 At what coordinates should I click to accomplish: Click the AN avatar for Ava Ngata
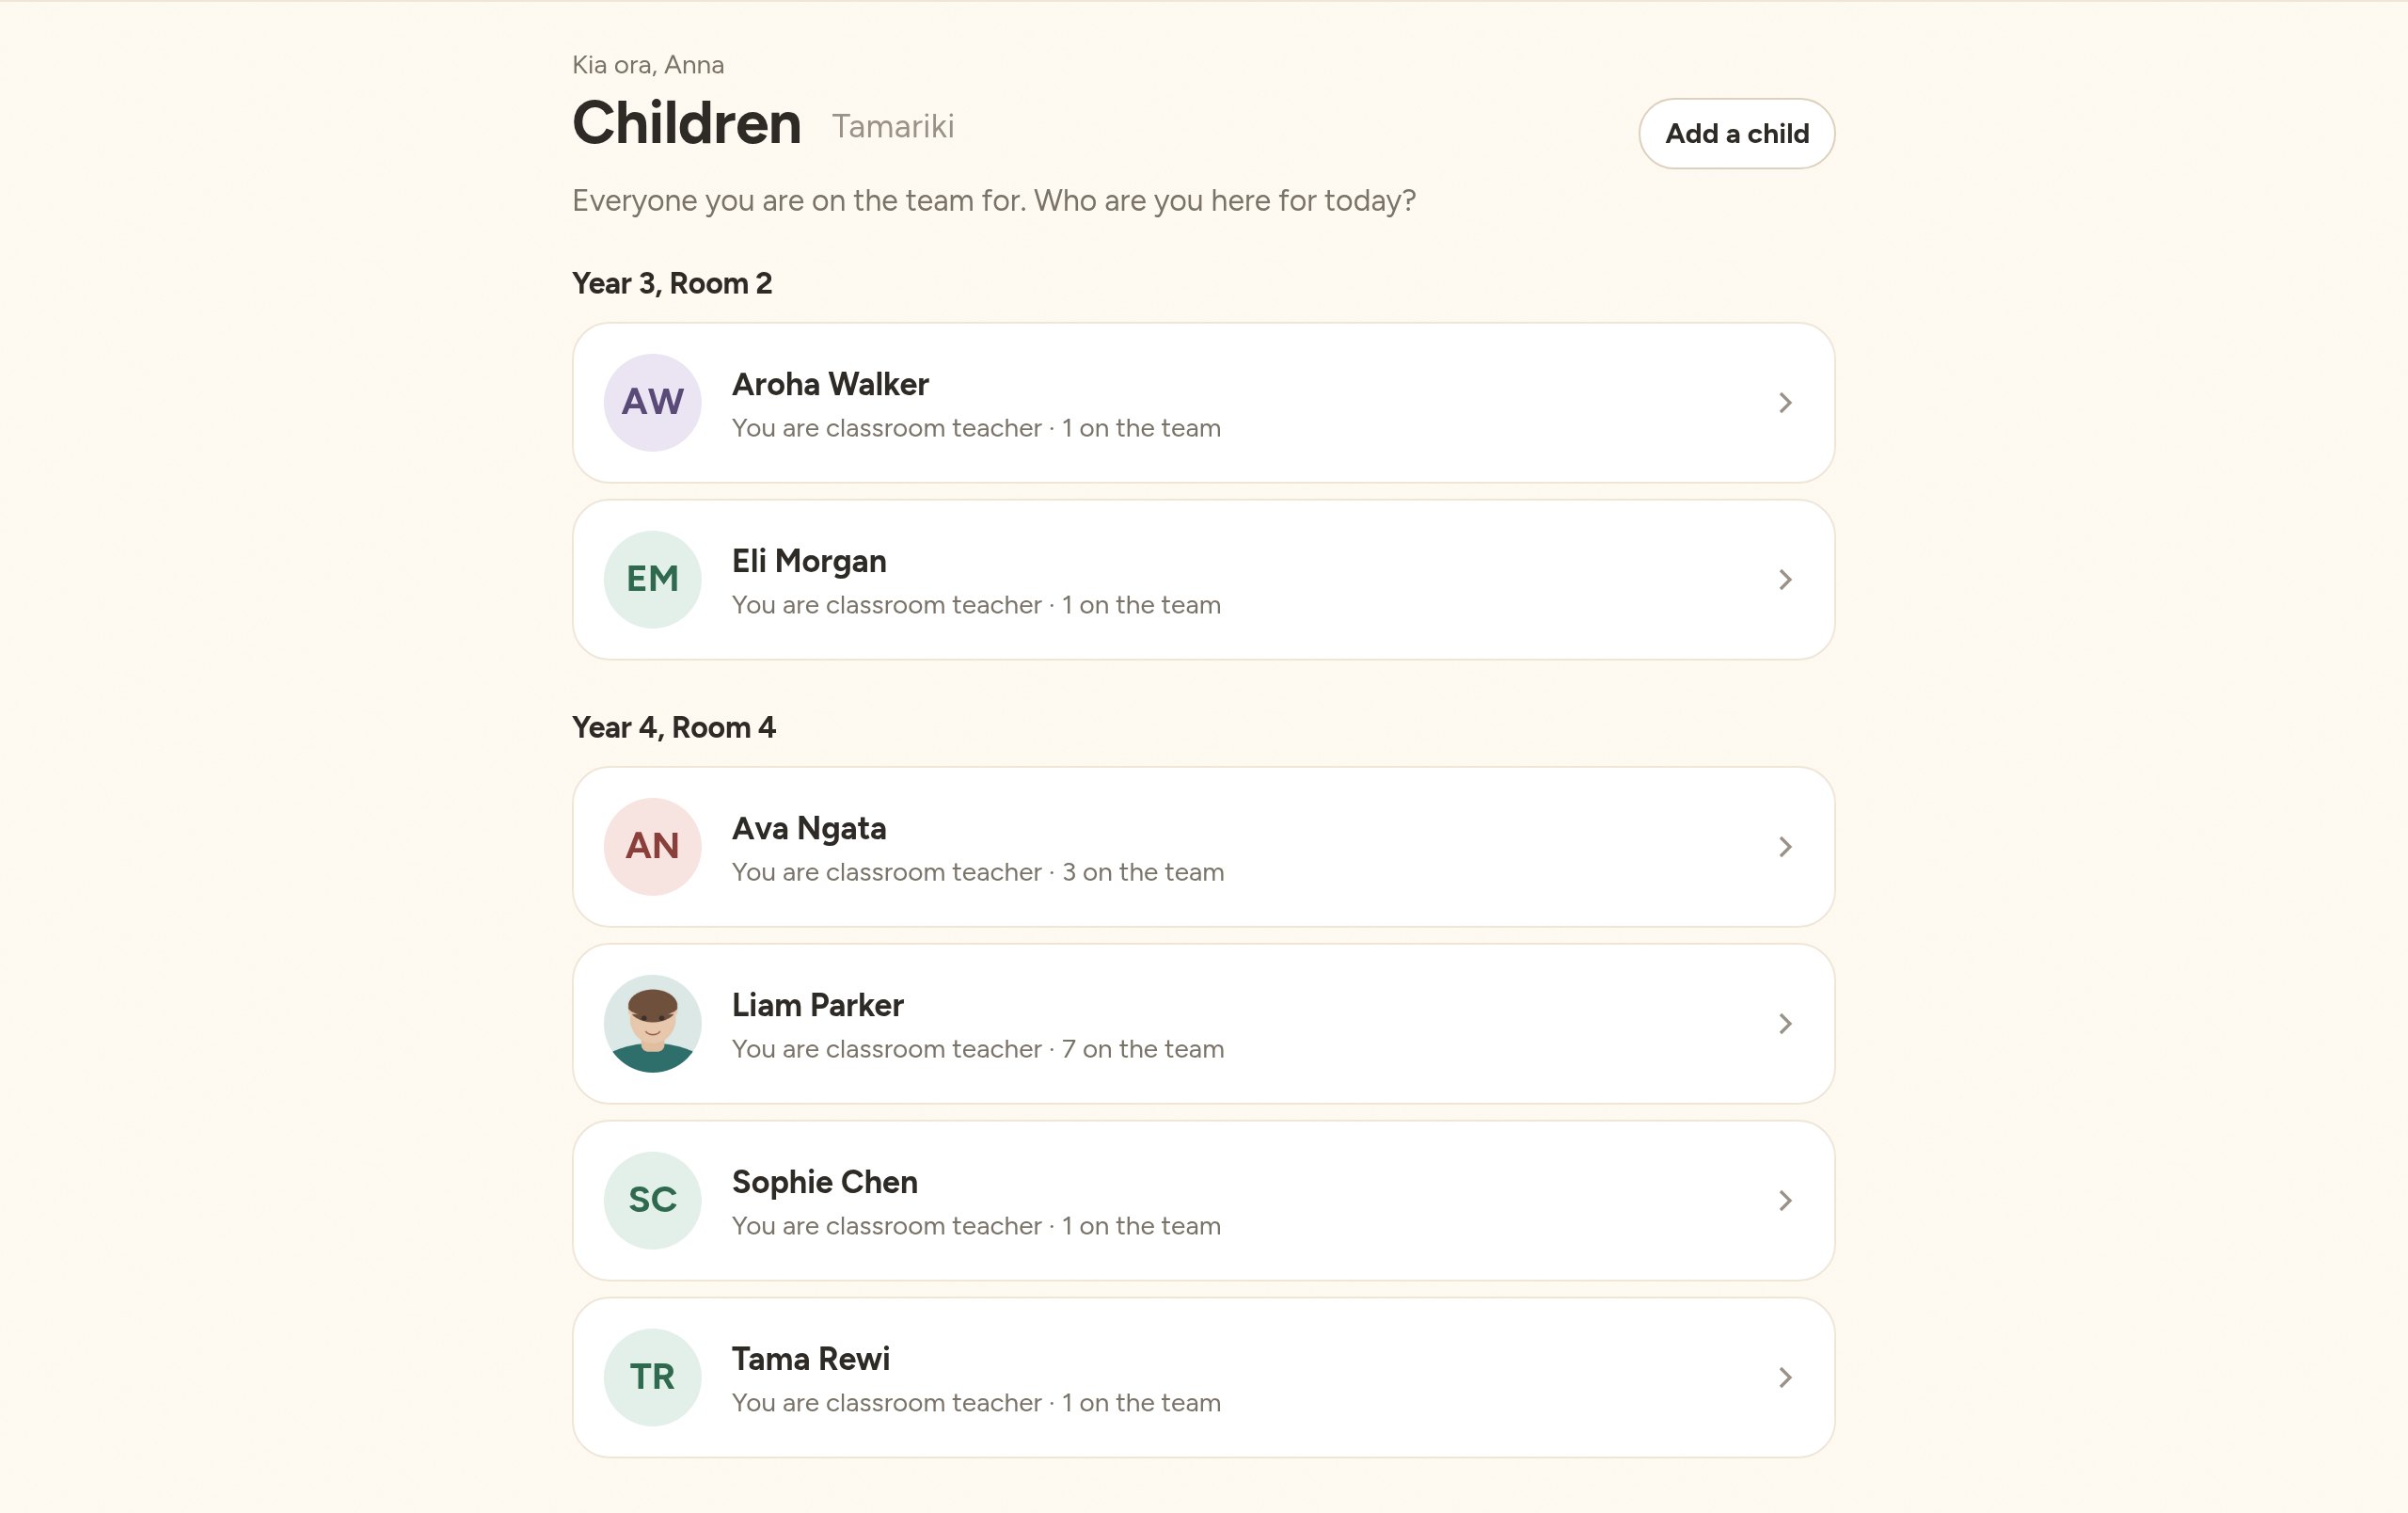point(652,846)
